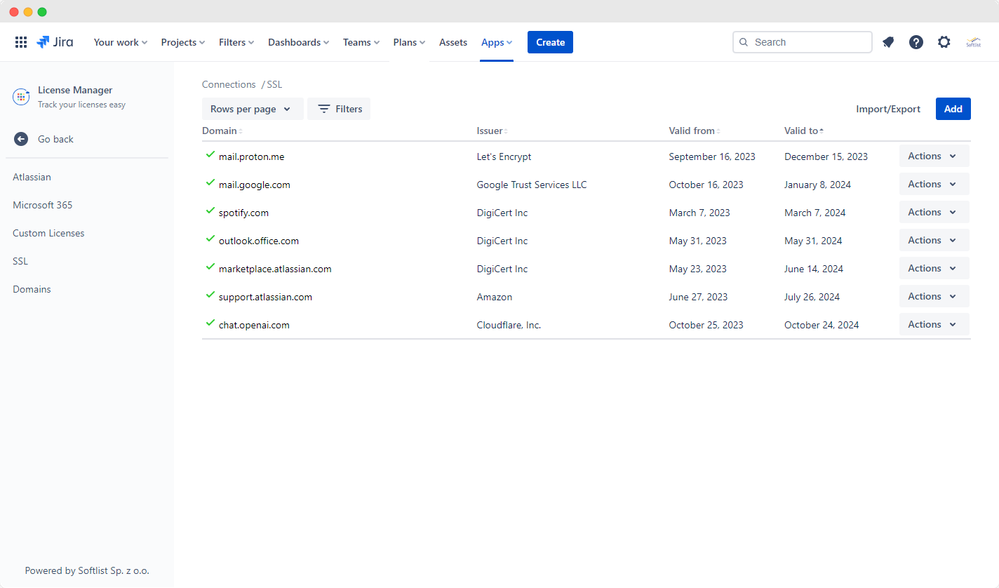Open Custom Licenses in the sidebar
This screenshot has width=999, height=588.
(48, 233)
